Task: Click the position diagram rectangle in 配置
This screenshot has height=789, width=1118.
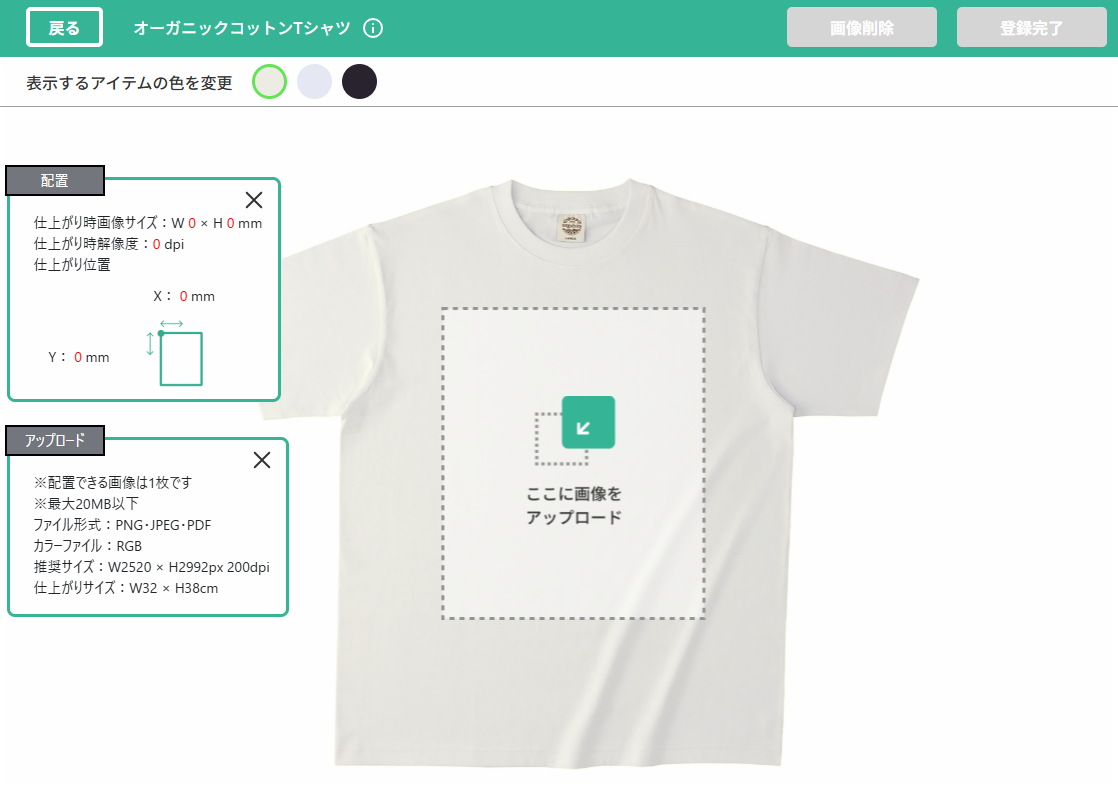Action: (x=181, y=359)
